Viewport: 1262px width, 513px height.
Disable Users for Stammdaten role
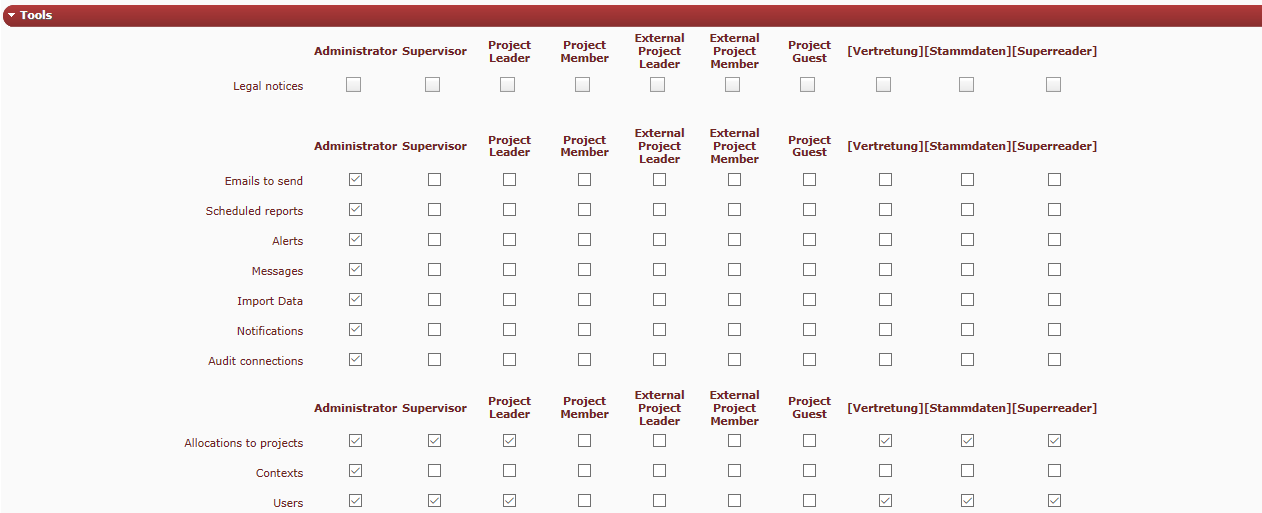(967, 501)
